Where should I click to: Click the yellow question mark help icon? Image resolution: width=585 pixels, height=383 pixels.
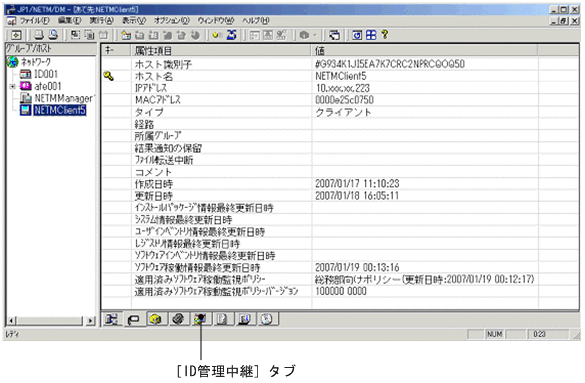tap(385, 35)
